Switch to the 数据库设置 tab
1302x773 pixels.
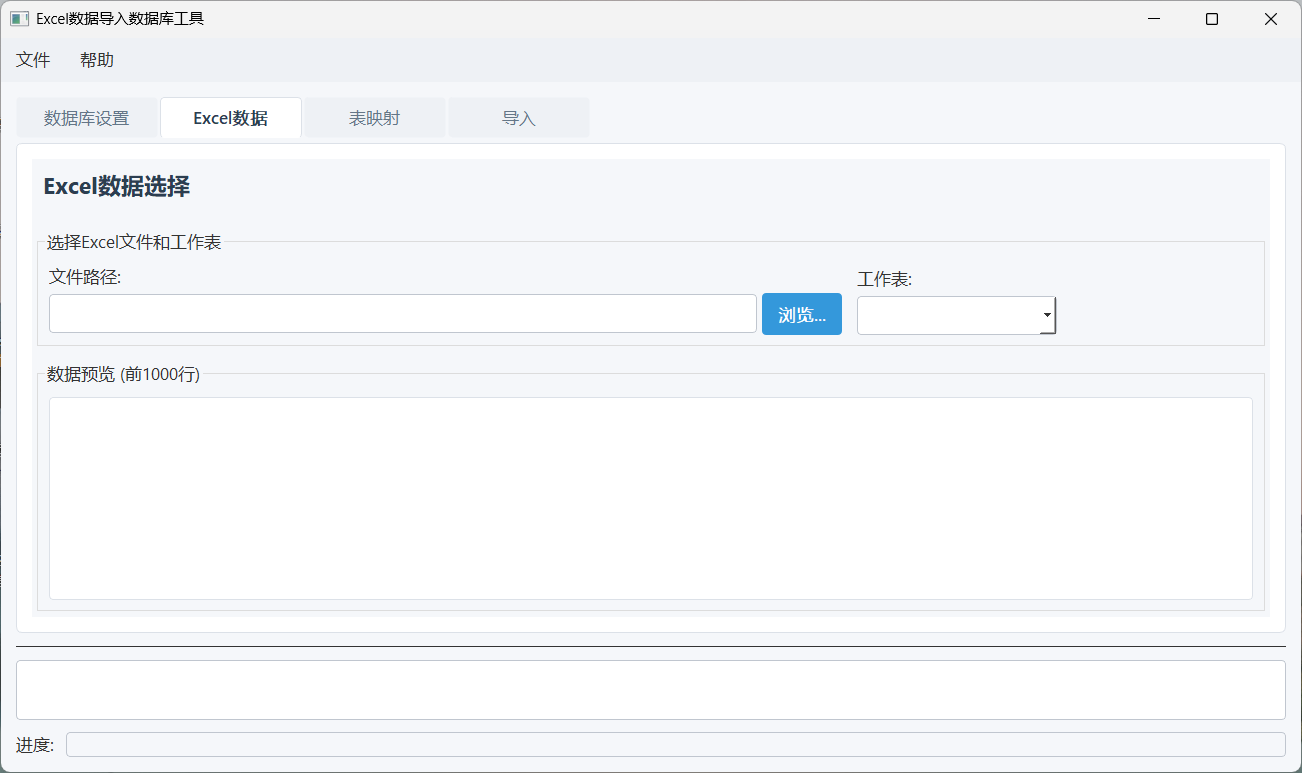pos(87,118)
